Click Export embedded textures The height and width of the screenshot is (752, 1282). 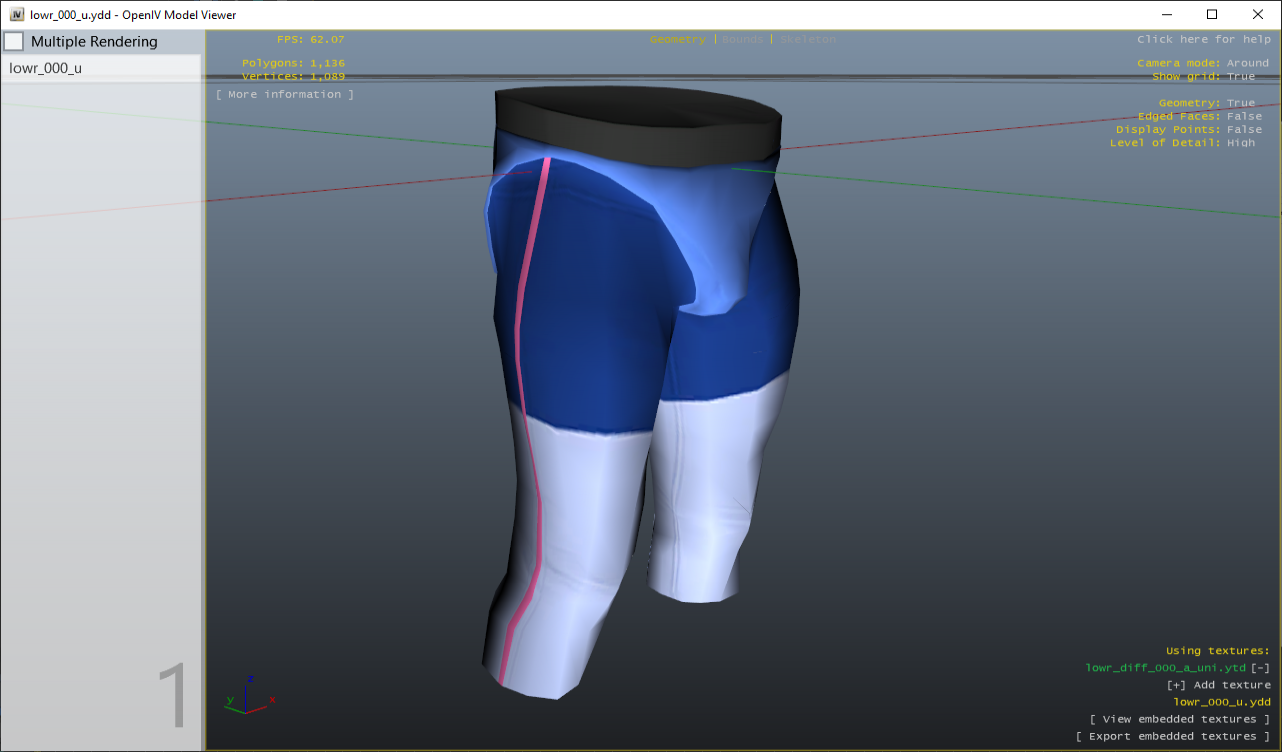click(1172, 736)
